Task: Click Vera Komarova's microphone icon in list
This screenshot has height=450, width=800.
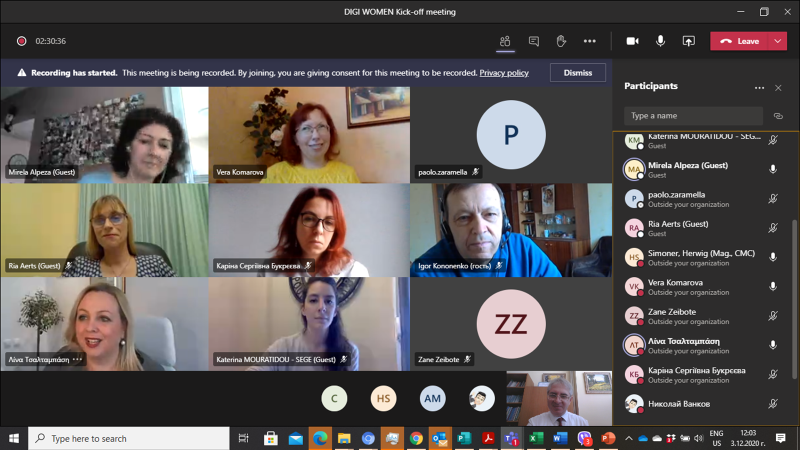Action: pyautogui.click(x=773, y=287)
